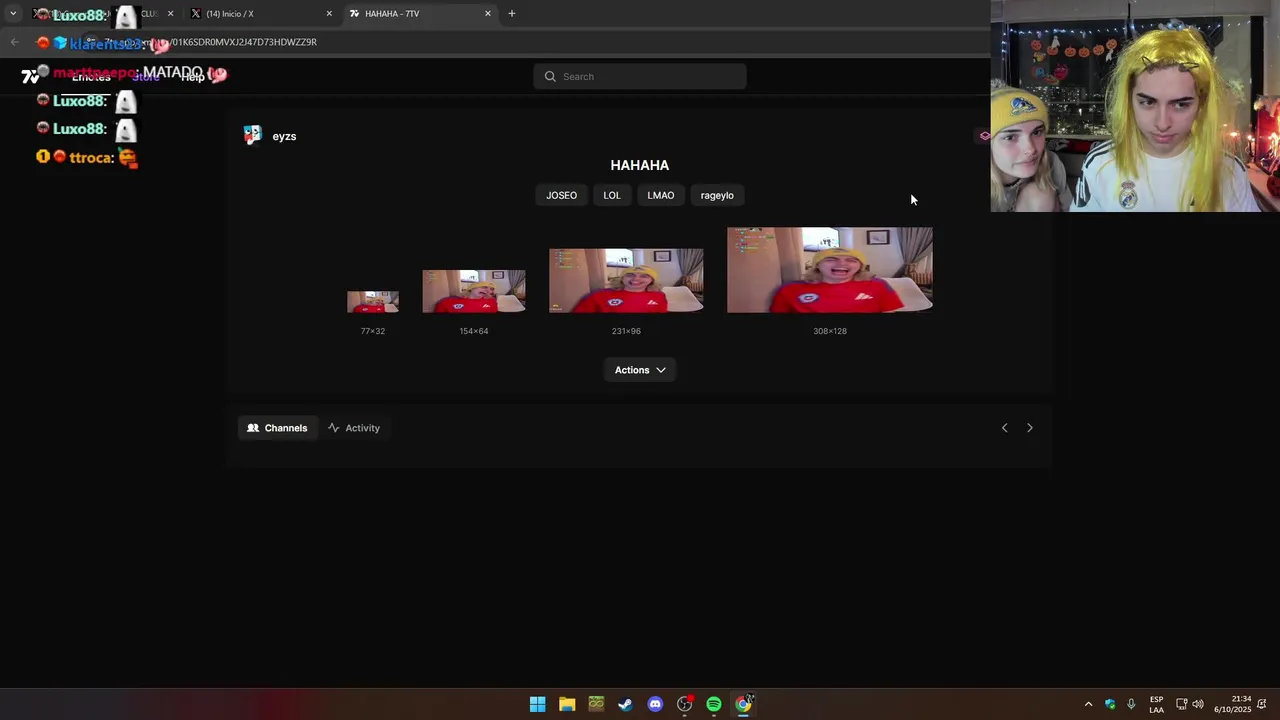Open the Channels tab
The width and height of the screenshot is (1280, 720).
pos(278,428)
